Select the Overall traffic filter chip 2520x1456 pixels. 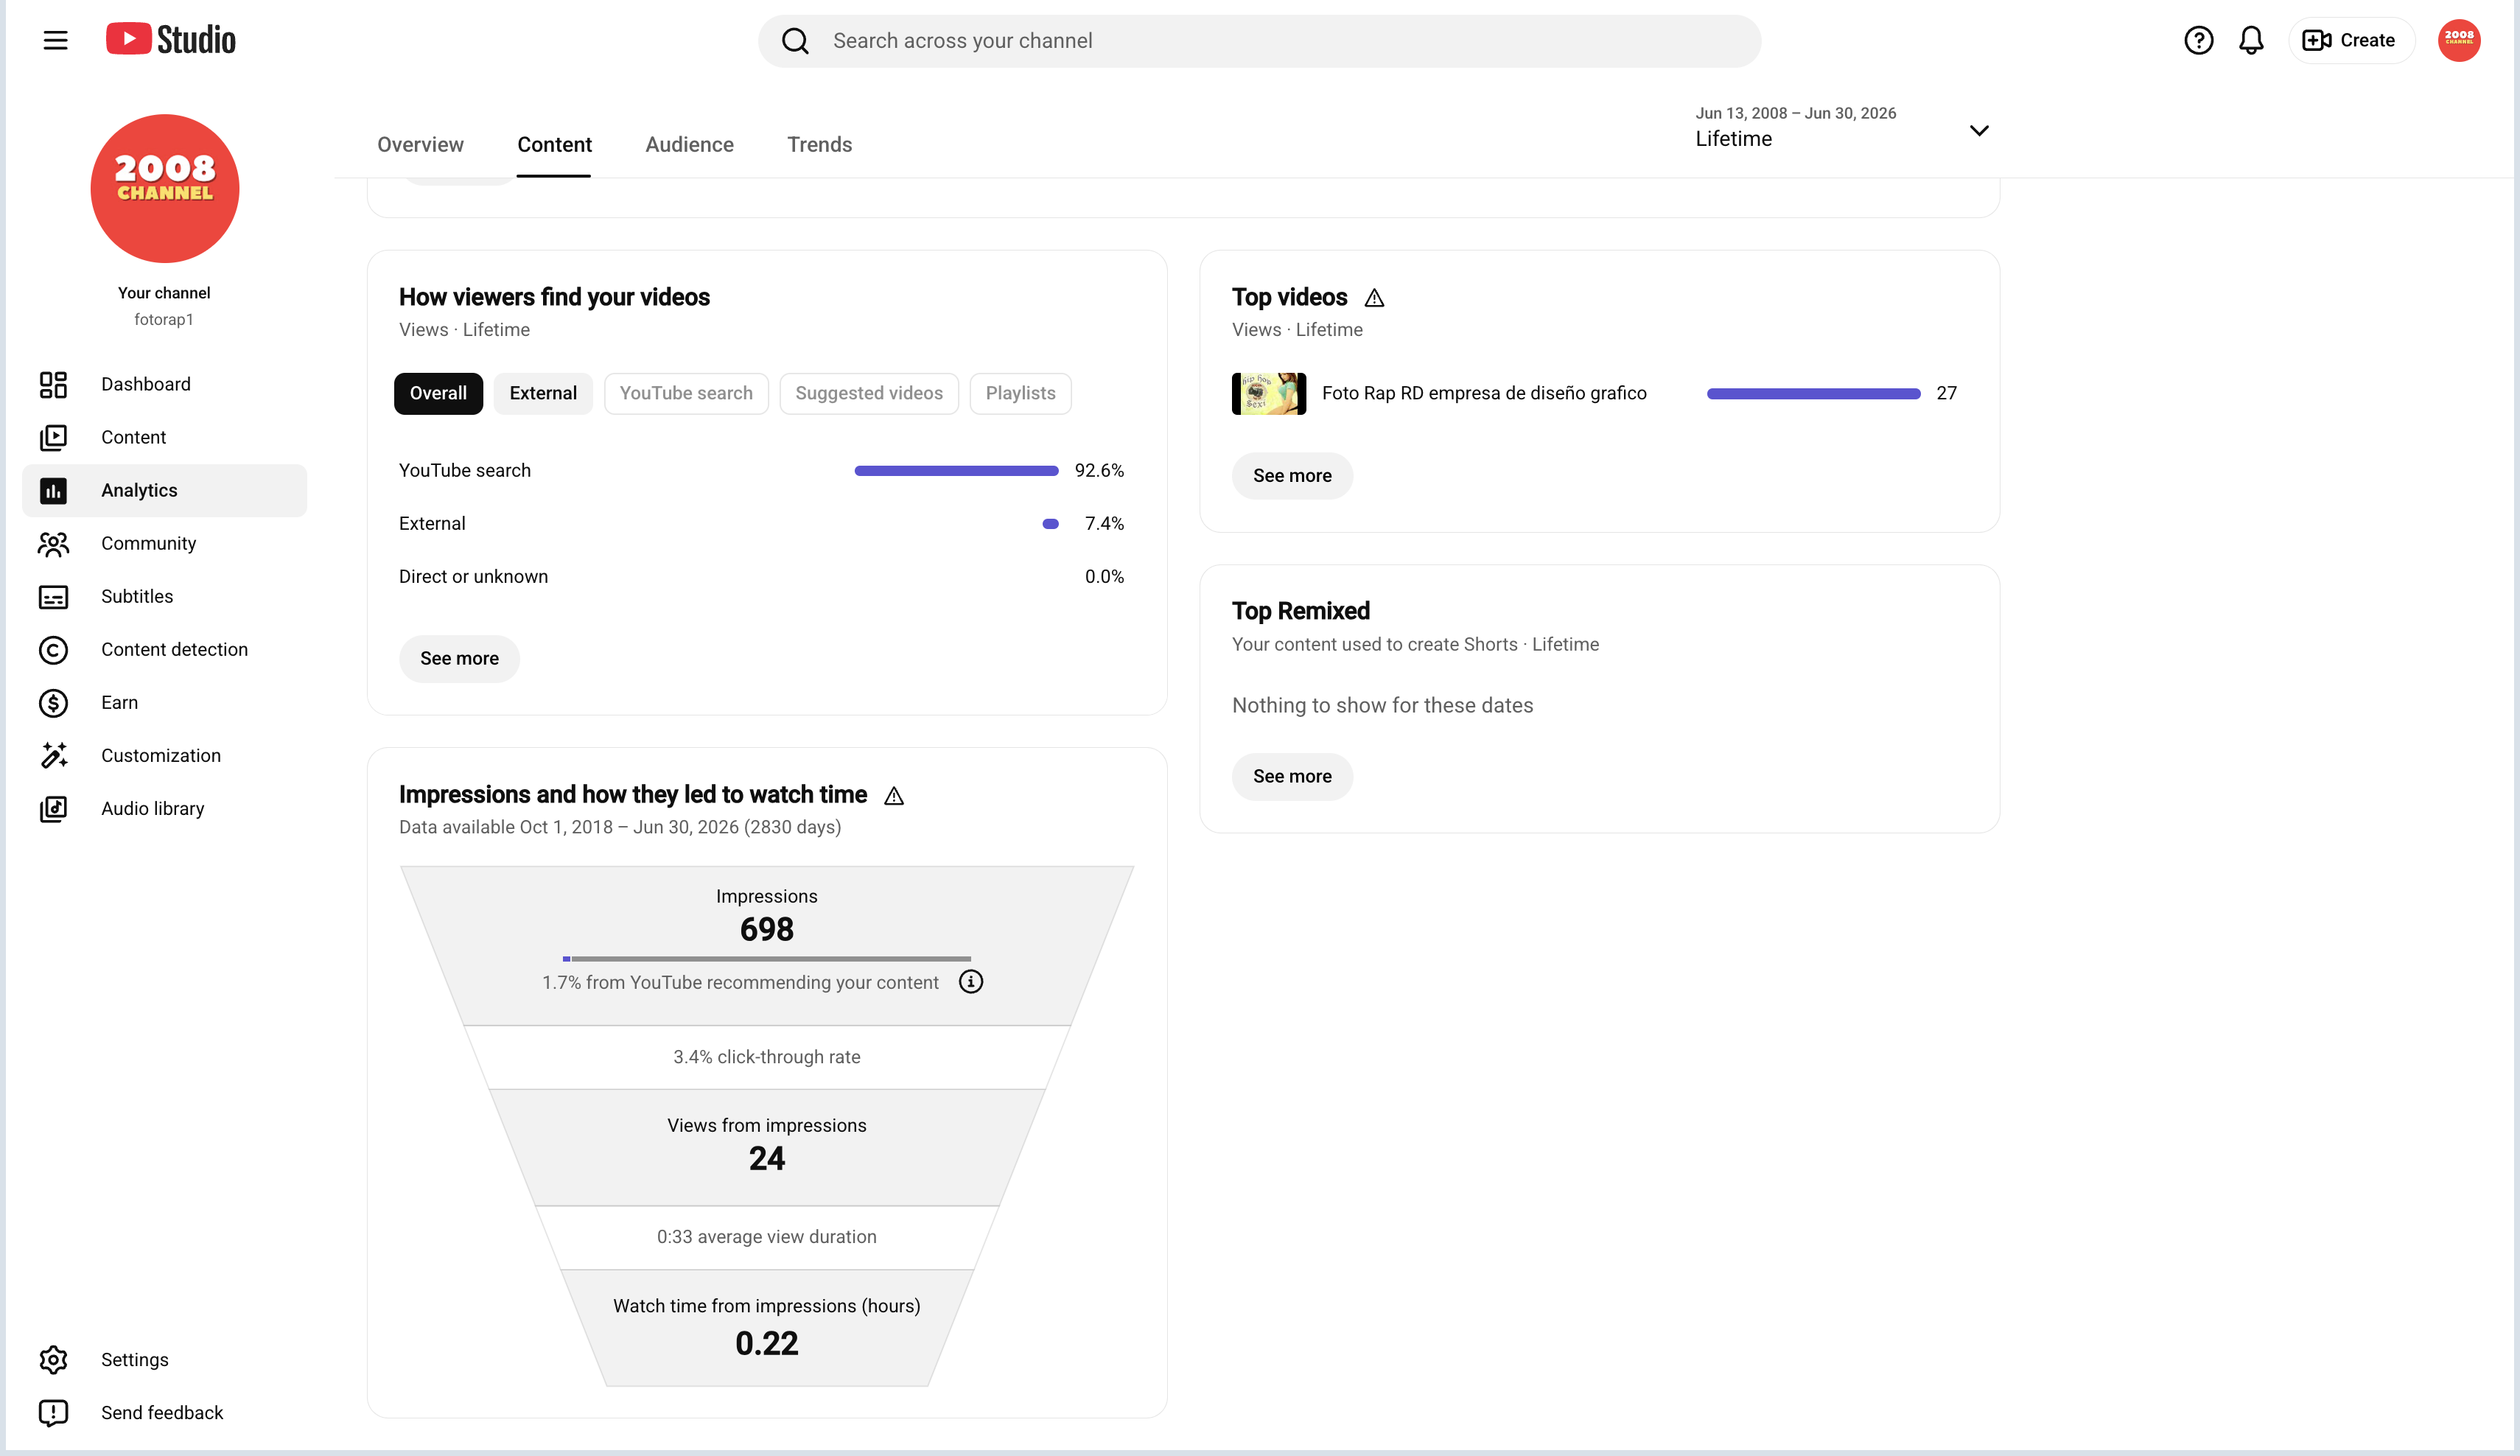coord(438,393)
